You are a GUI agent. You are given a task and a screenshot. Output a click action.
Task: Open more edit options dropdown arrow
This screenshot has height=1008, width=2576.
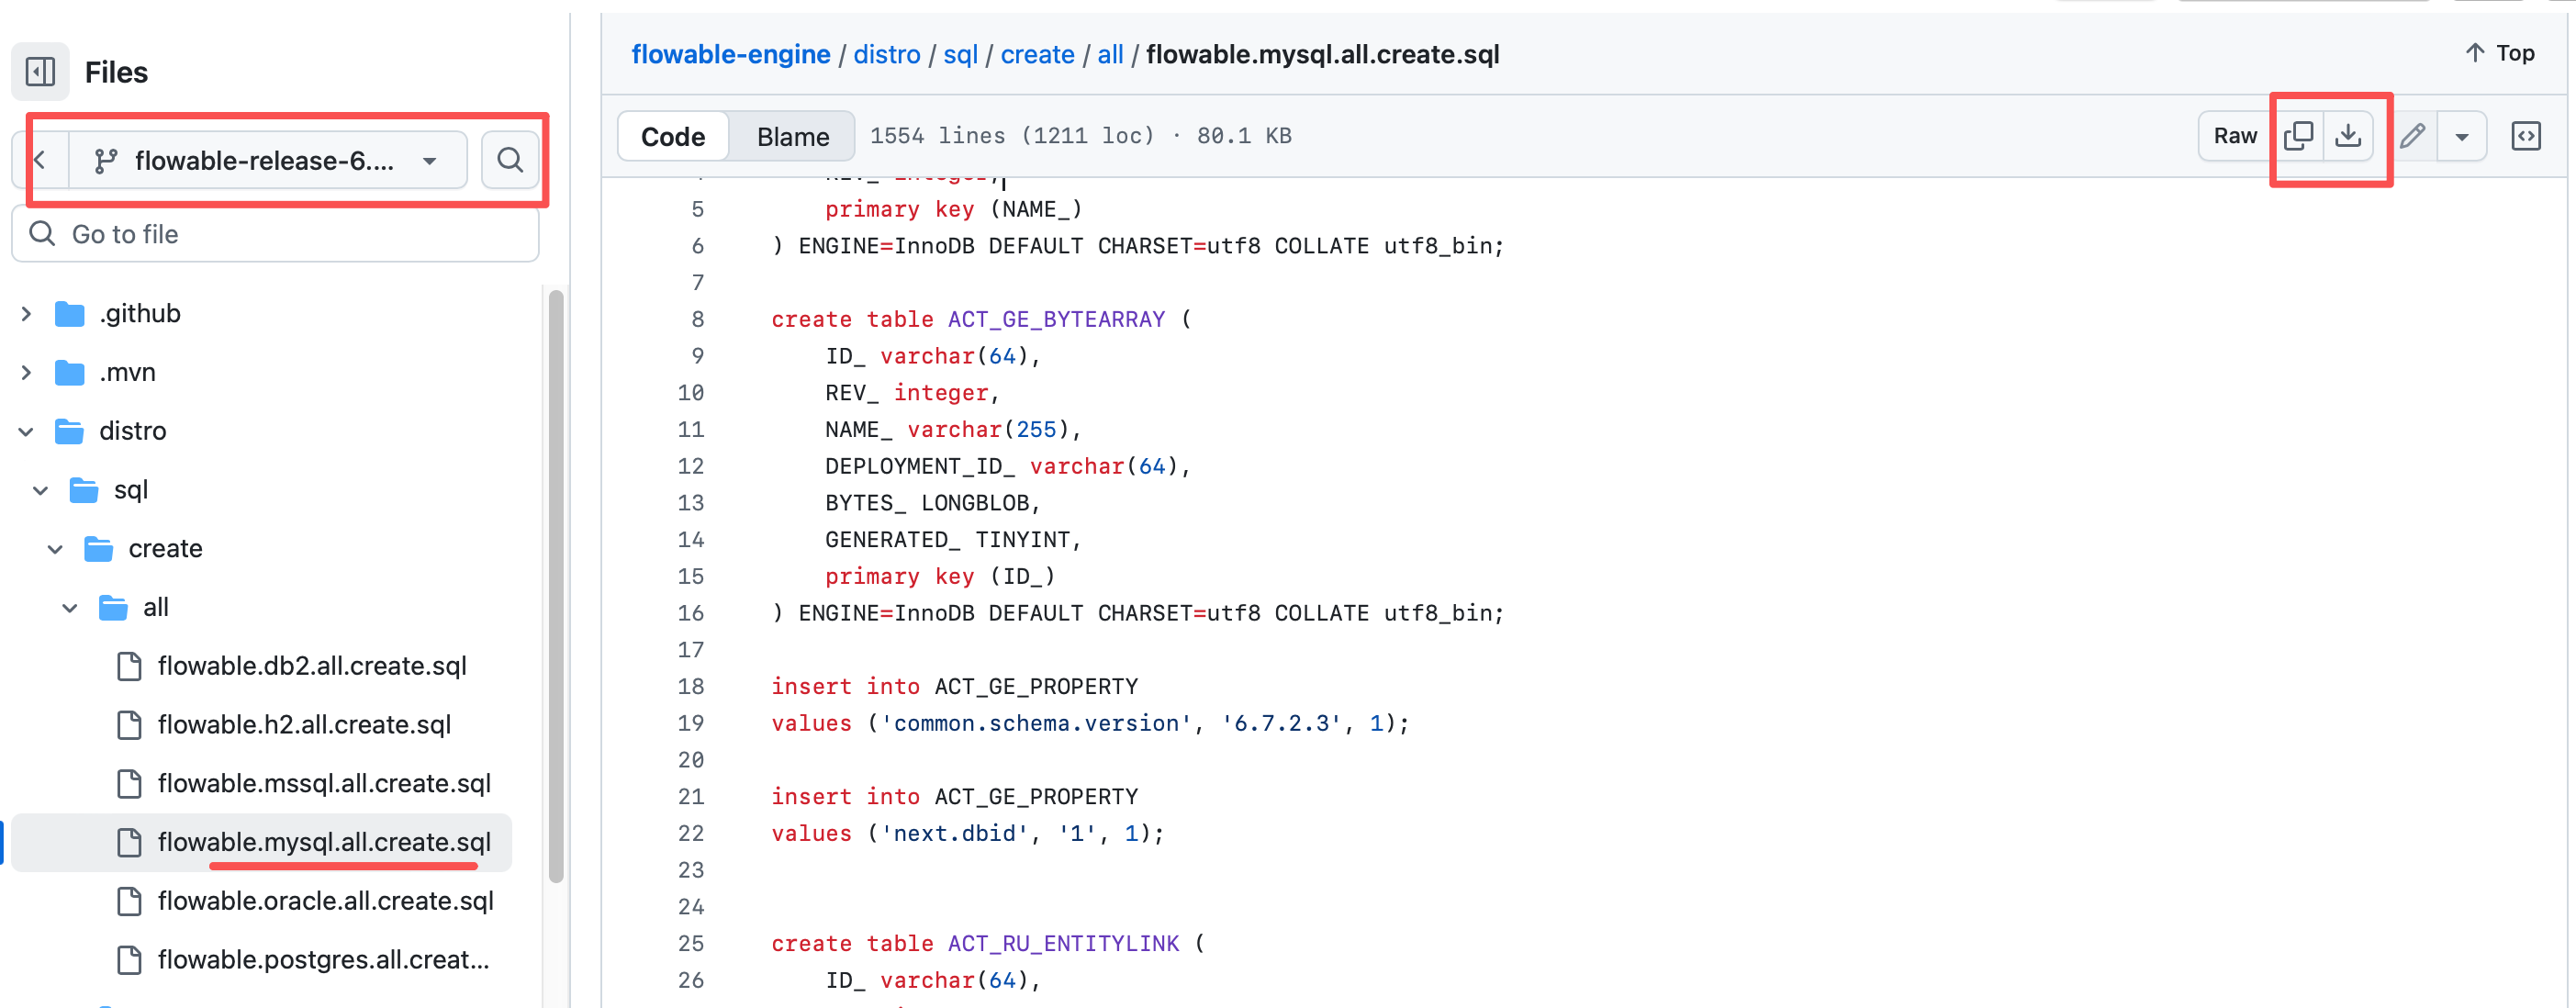tap(2461, 136)
